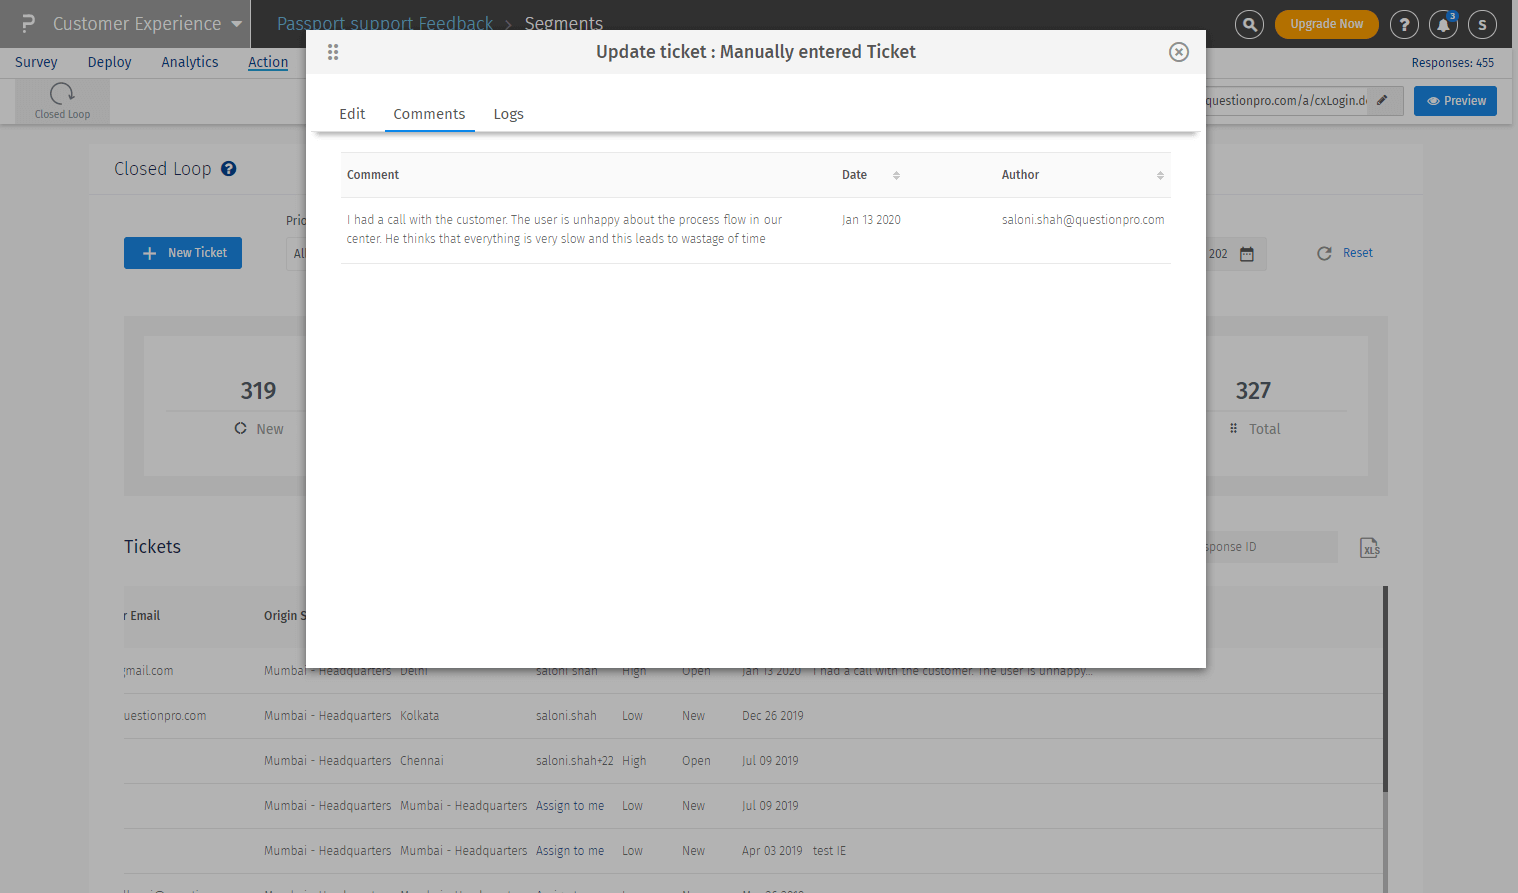Image resolution: width=1518 pixels, height=893 pixels.
Task: Open the Deploy menu
Action: pos(109,62)
